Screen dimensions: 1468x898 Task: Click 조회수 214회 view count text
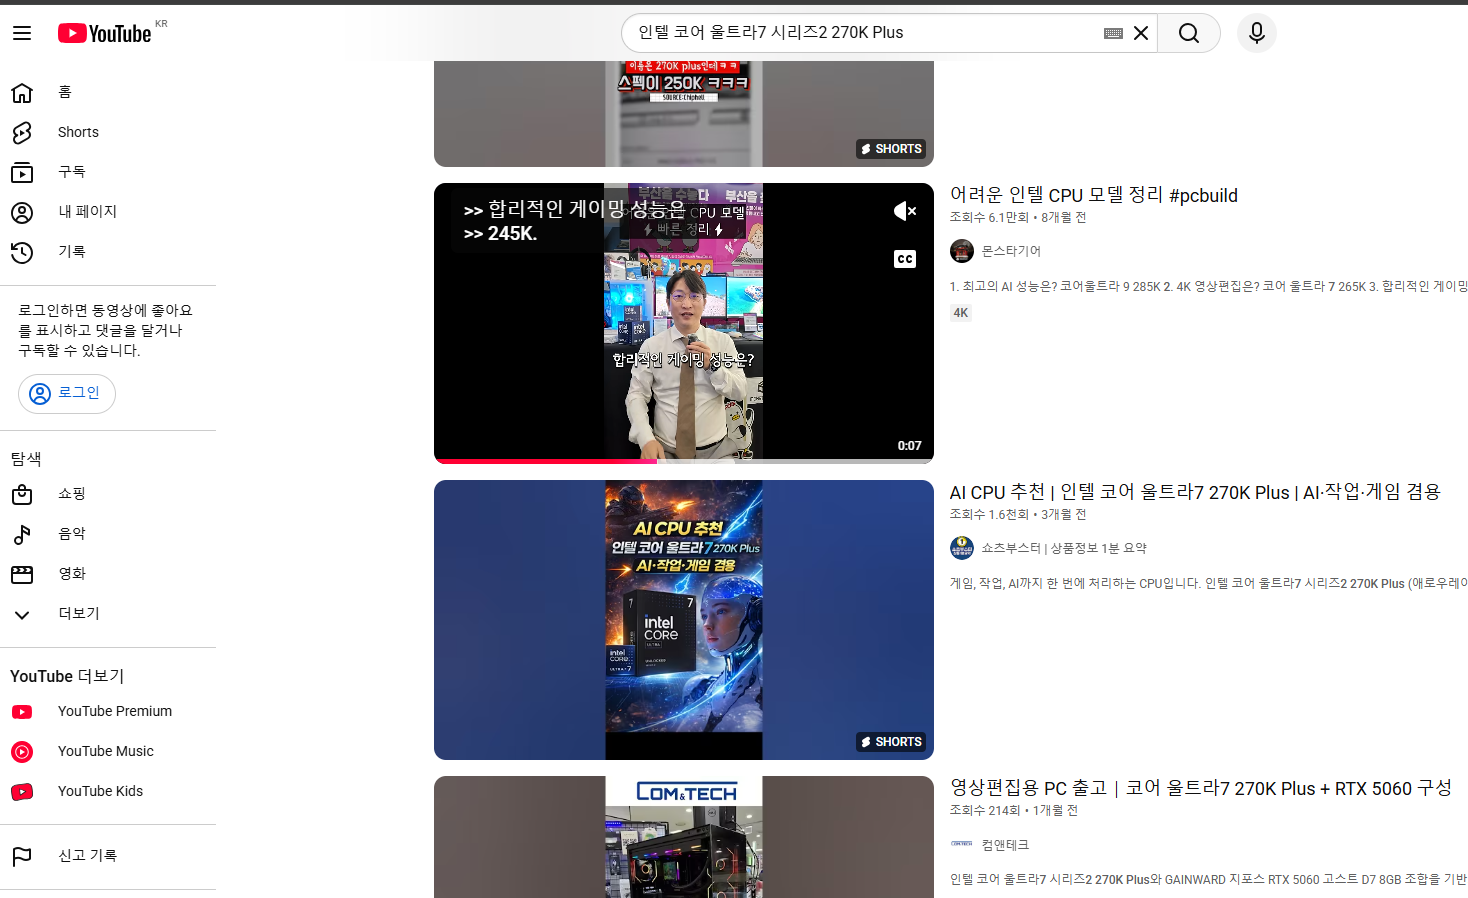[x=985, y=811]
